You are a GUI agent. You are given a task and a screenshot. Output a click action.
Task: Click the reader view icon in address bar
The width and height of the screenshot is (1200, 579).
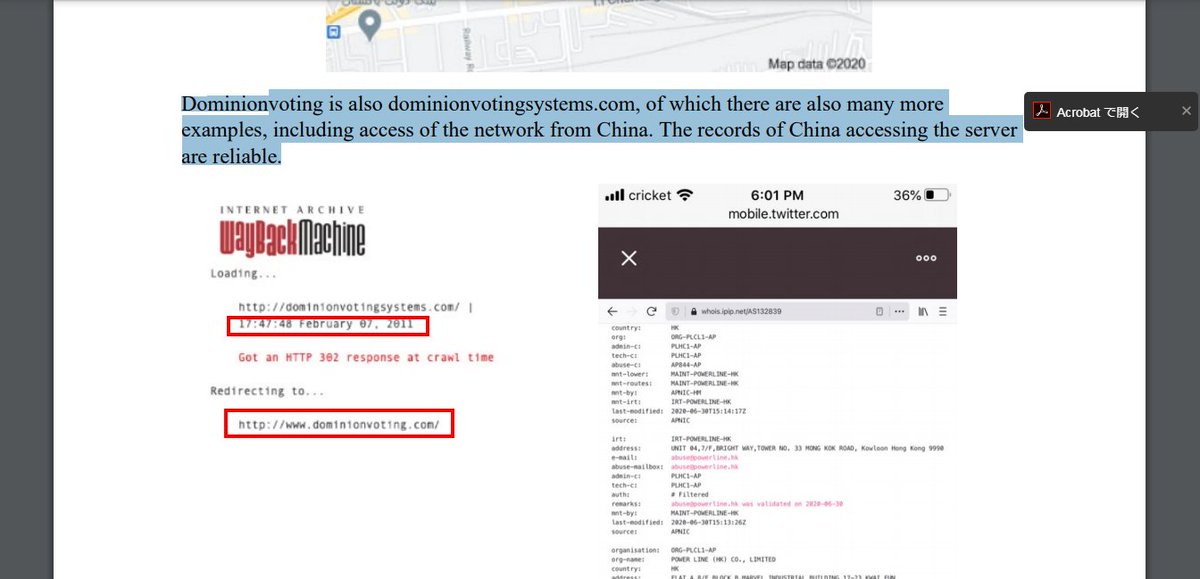pyautogui.click(x=879, y=312)
